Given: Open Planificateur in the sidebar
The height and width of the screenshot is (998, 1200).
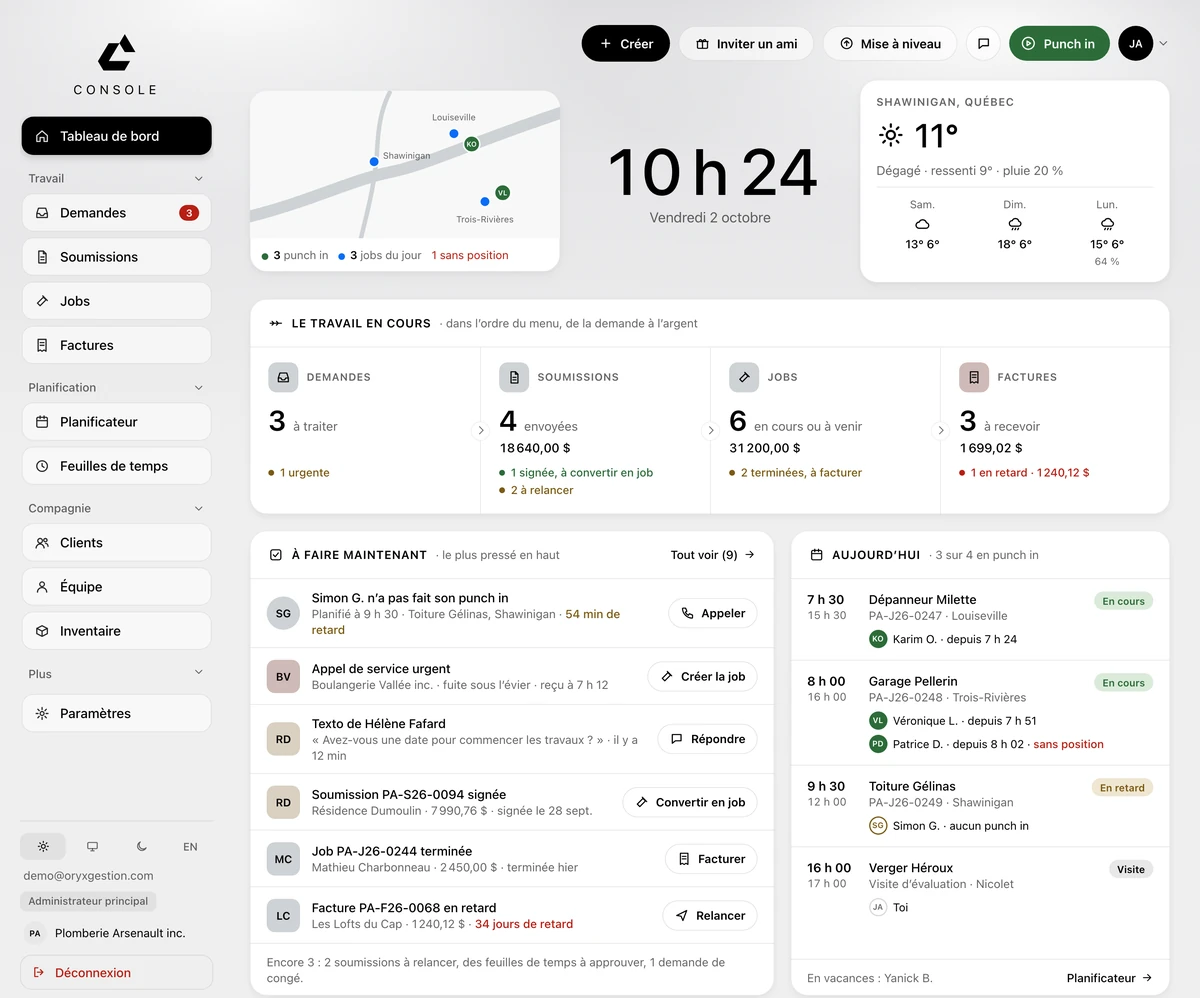Looking at the screenshot, I should [x=116, y=422].
